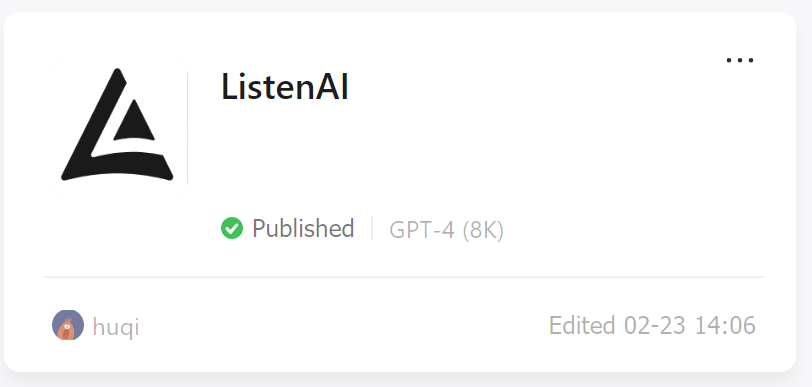The height and width of the screenshot is (387, 812).
Task: Open the ListenAI bot card
Action: (x=400, y=192)
